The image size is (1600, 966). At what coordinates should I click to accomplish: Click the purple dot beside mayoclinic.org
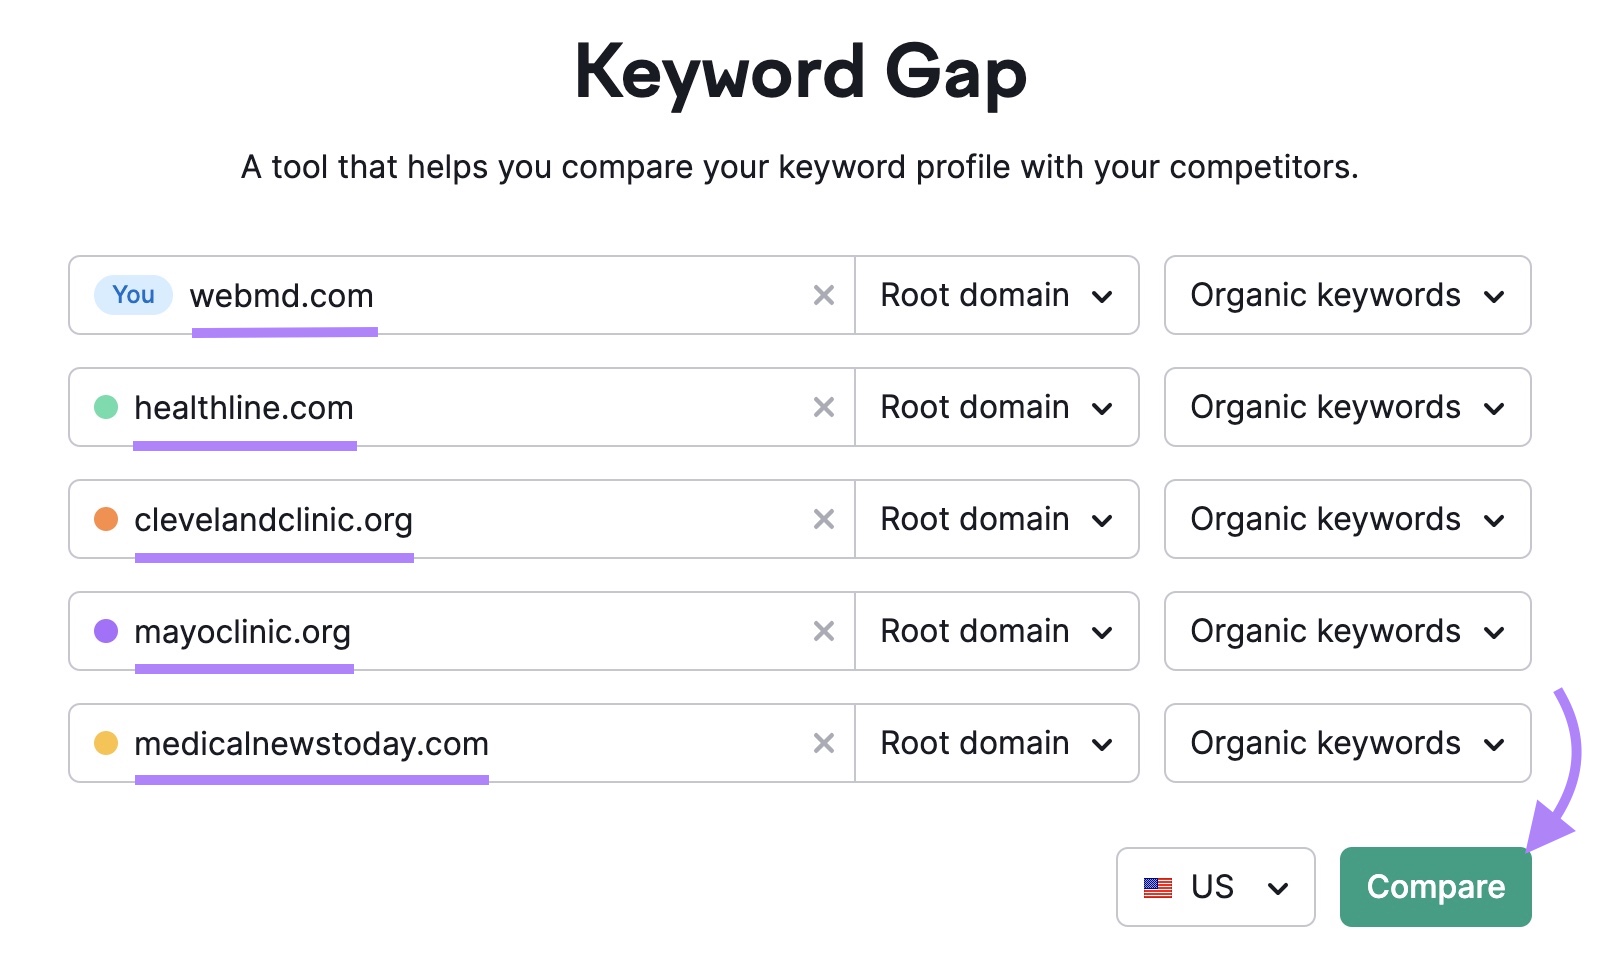(x=105, y=631)
